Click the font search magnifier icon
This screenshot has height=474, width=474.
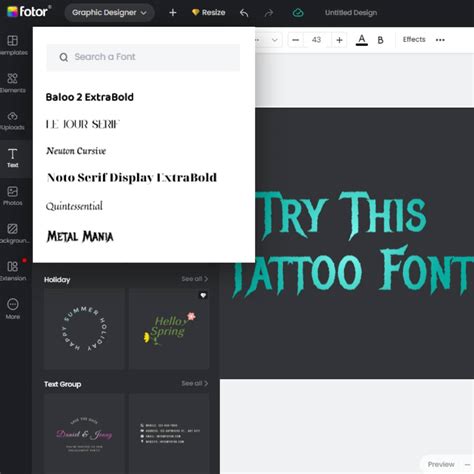point(63,57)
